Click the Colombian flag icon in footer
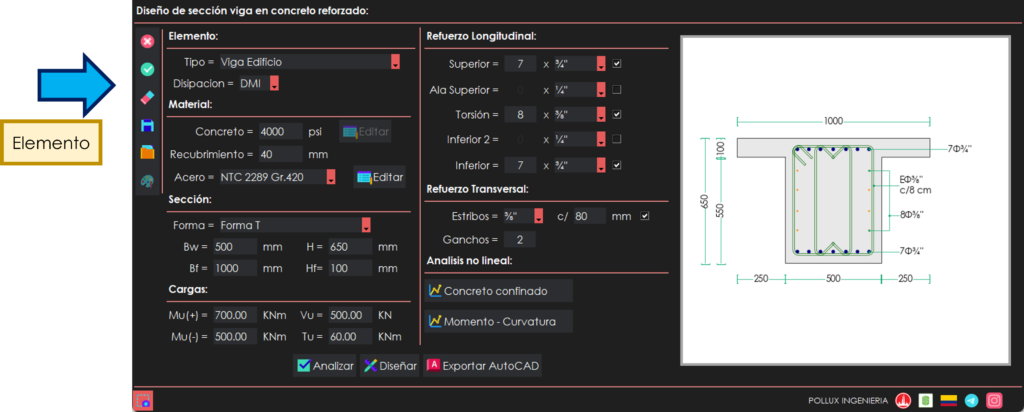 pos(948,400)
